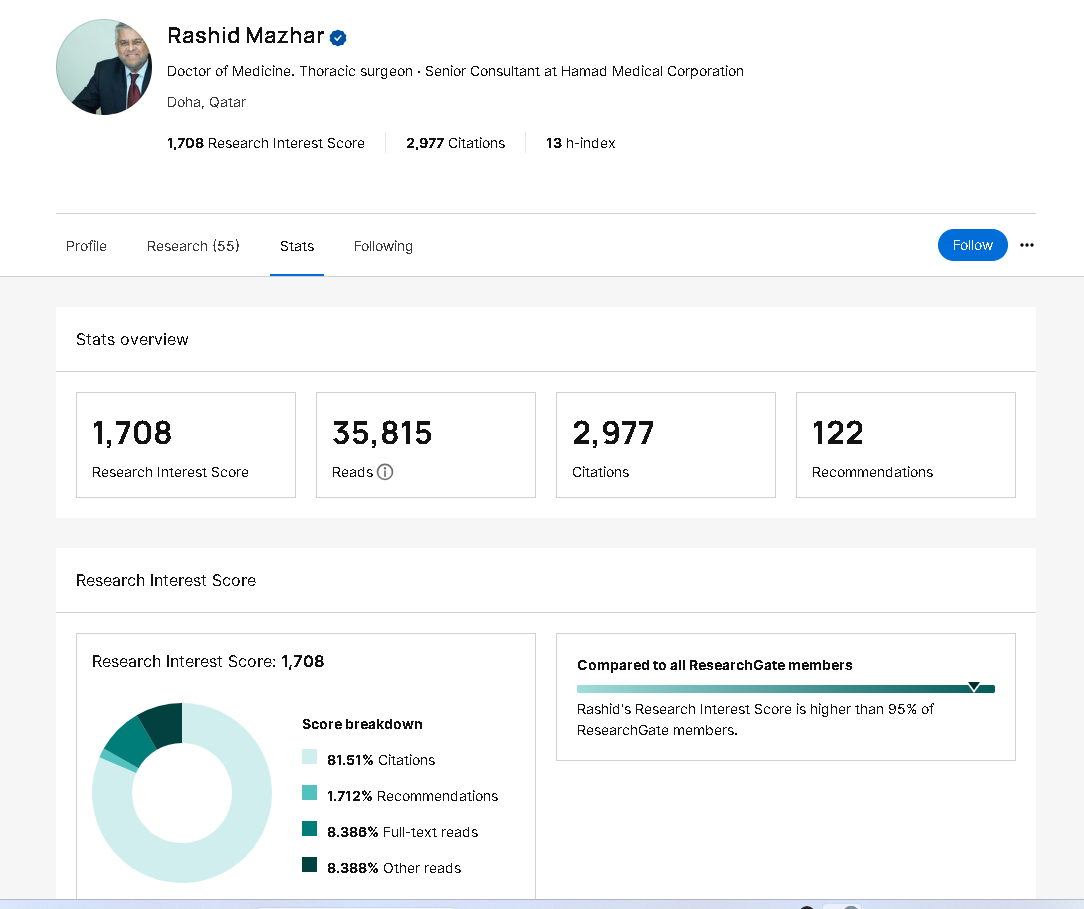Click the percentile marker on comparison bar
This screenshot has height=909, width=1084.
click(x=974, y=687)
